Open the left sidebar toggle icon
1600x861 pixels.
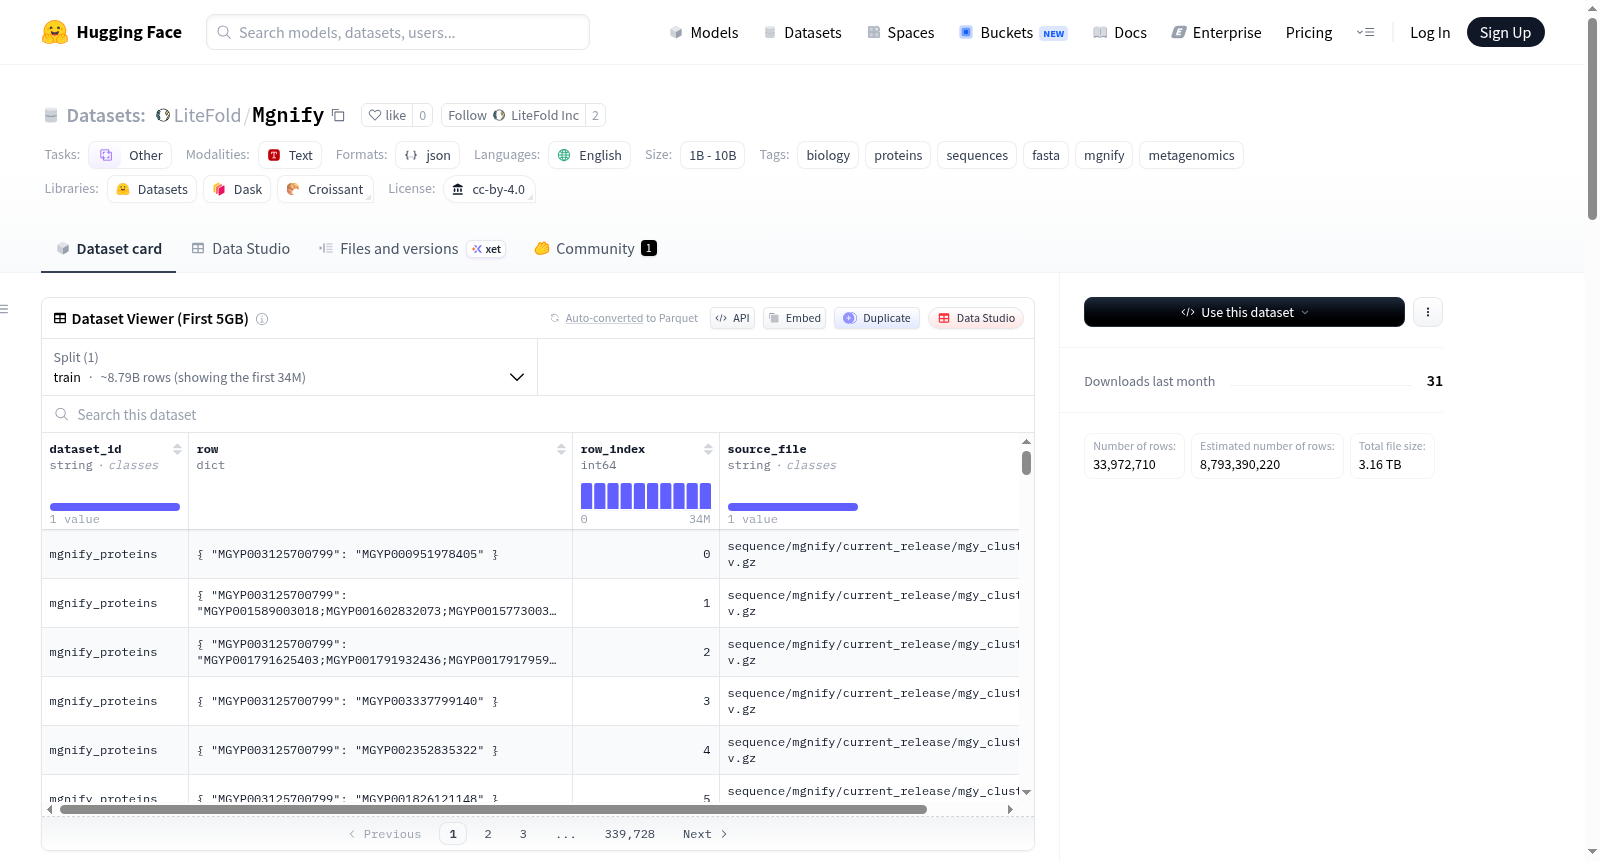pos(4,309)
